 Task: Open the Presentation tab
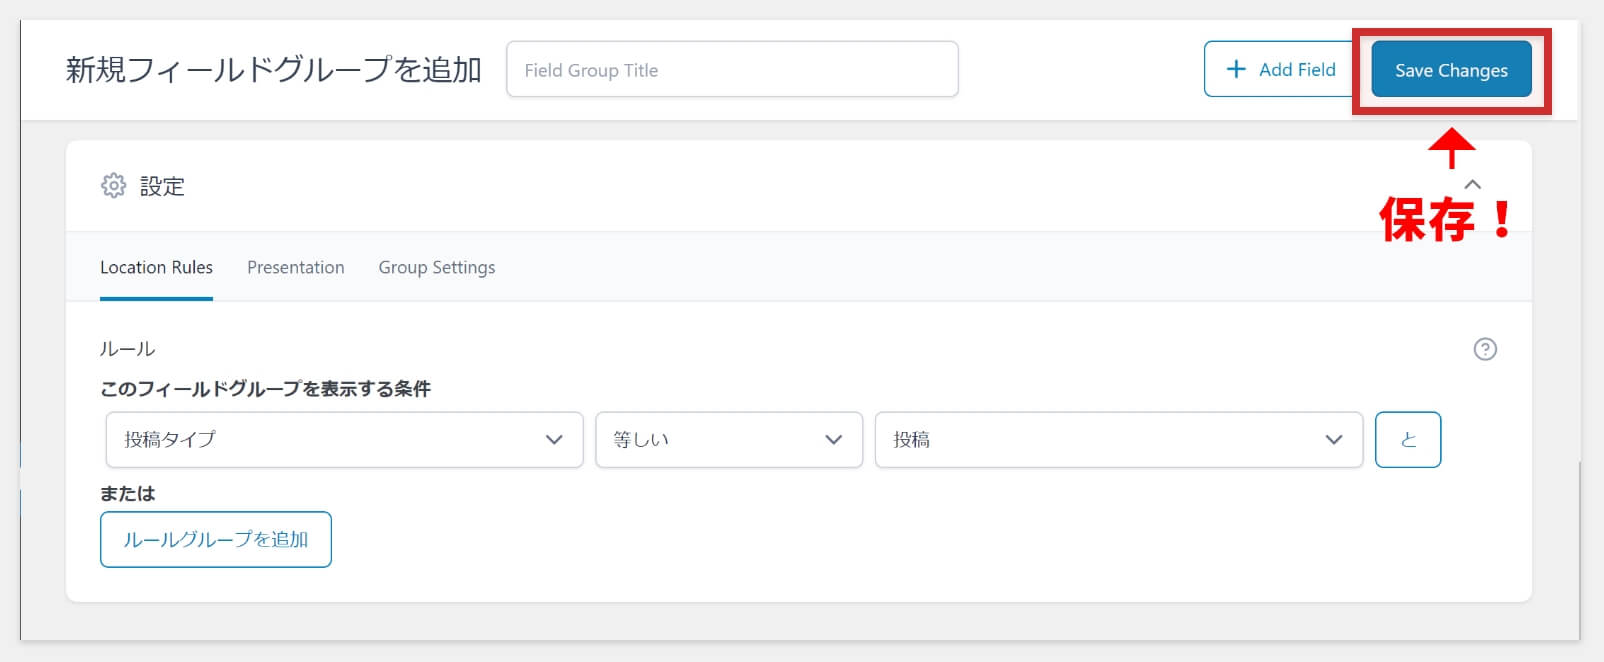point(296,267)
